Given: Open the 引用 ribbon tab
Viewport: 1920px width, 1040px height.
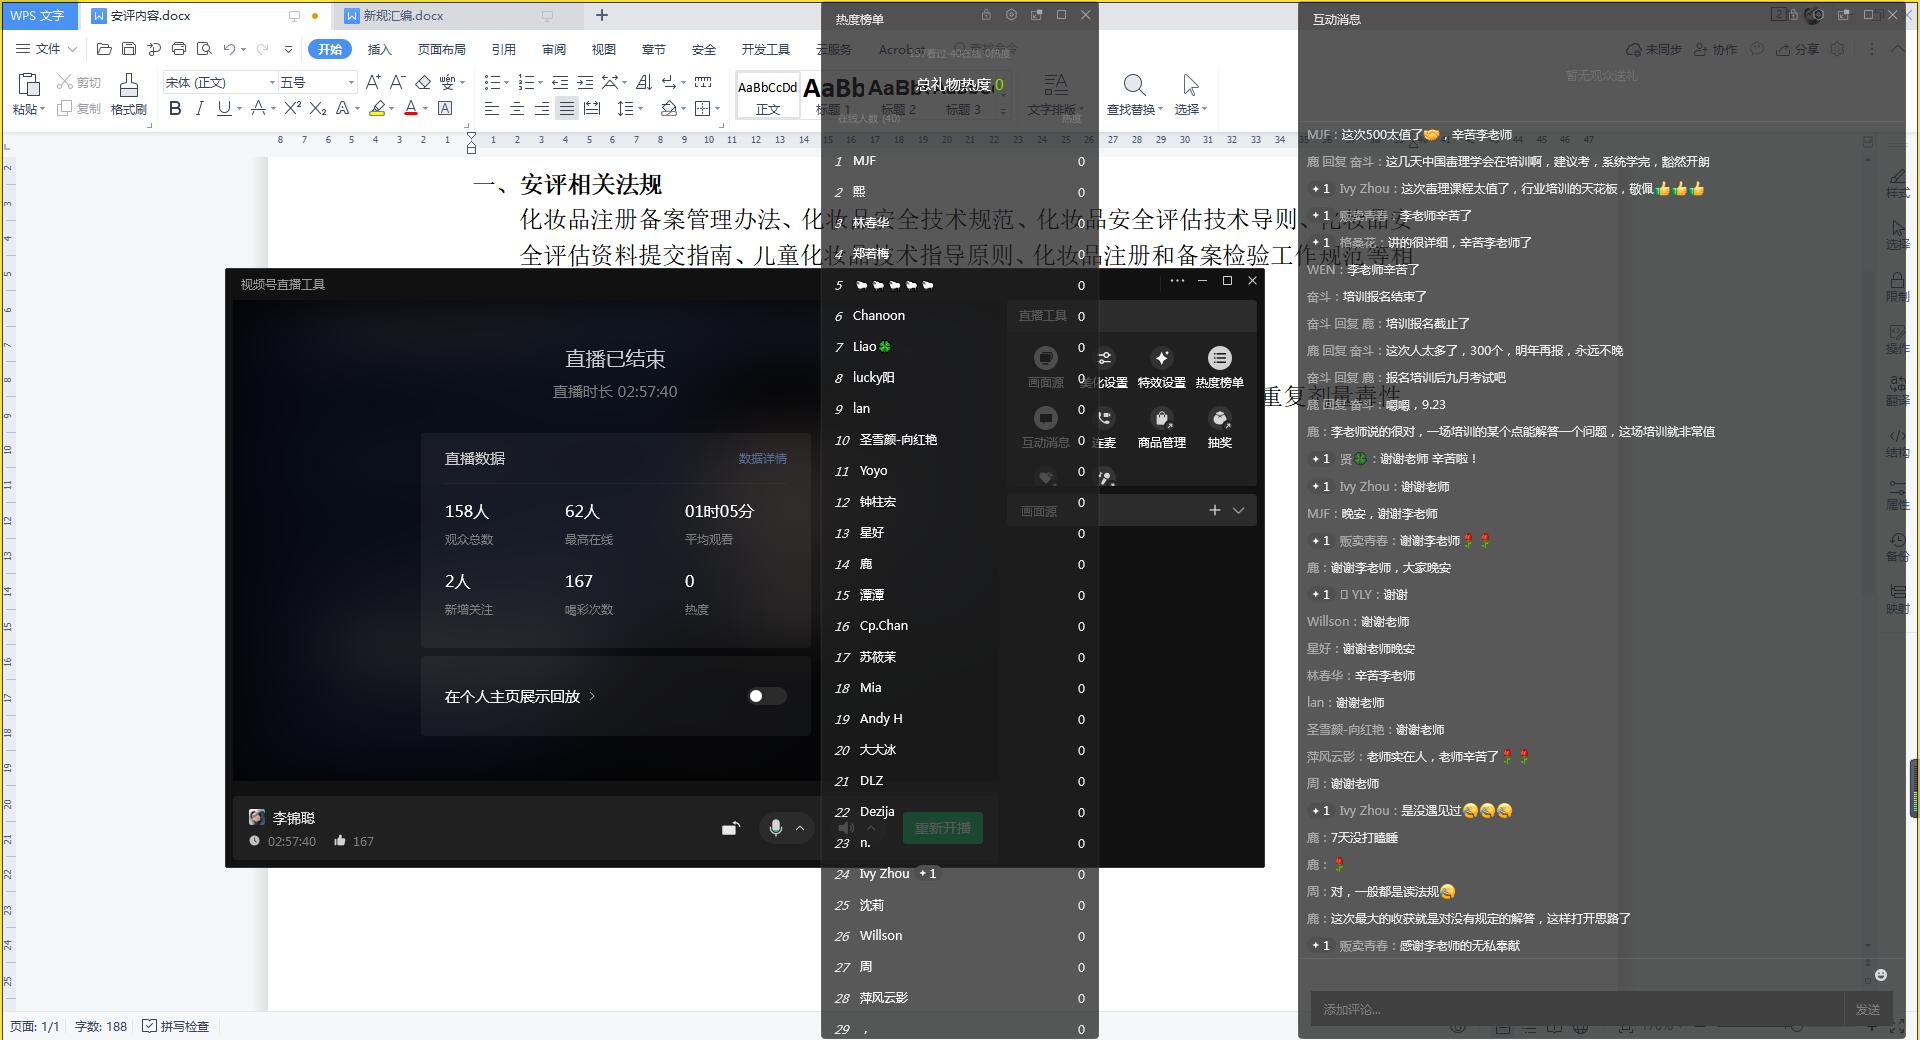Looking at the screenshot, I should [x=504, y=49].
